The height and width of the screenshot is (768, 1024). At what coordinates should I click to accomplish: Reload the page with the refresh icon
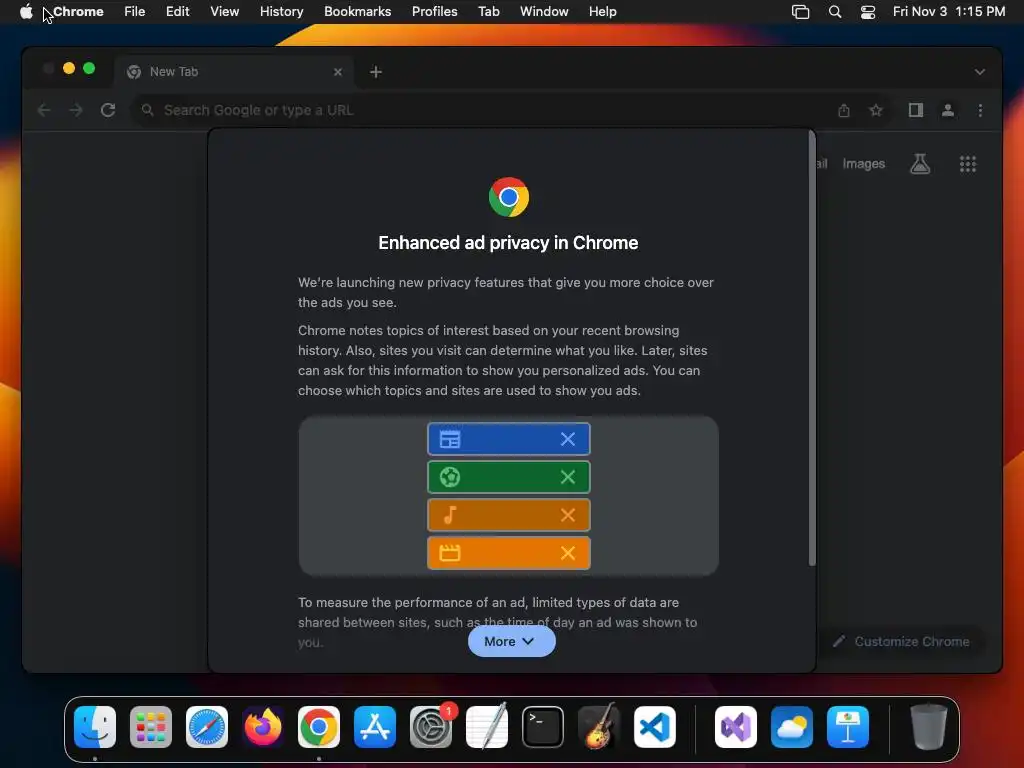click(x=108, y=110)
